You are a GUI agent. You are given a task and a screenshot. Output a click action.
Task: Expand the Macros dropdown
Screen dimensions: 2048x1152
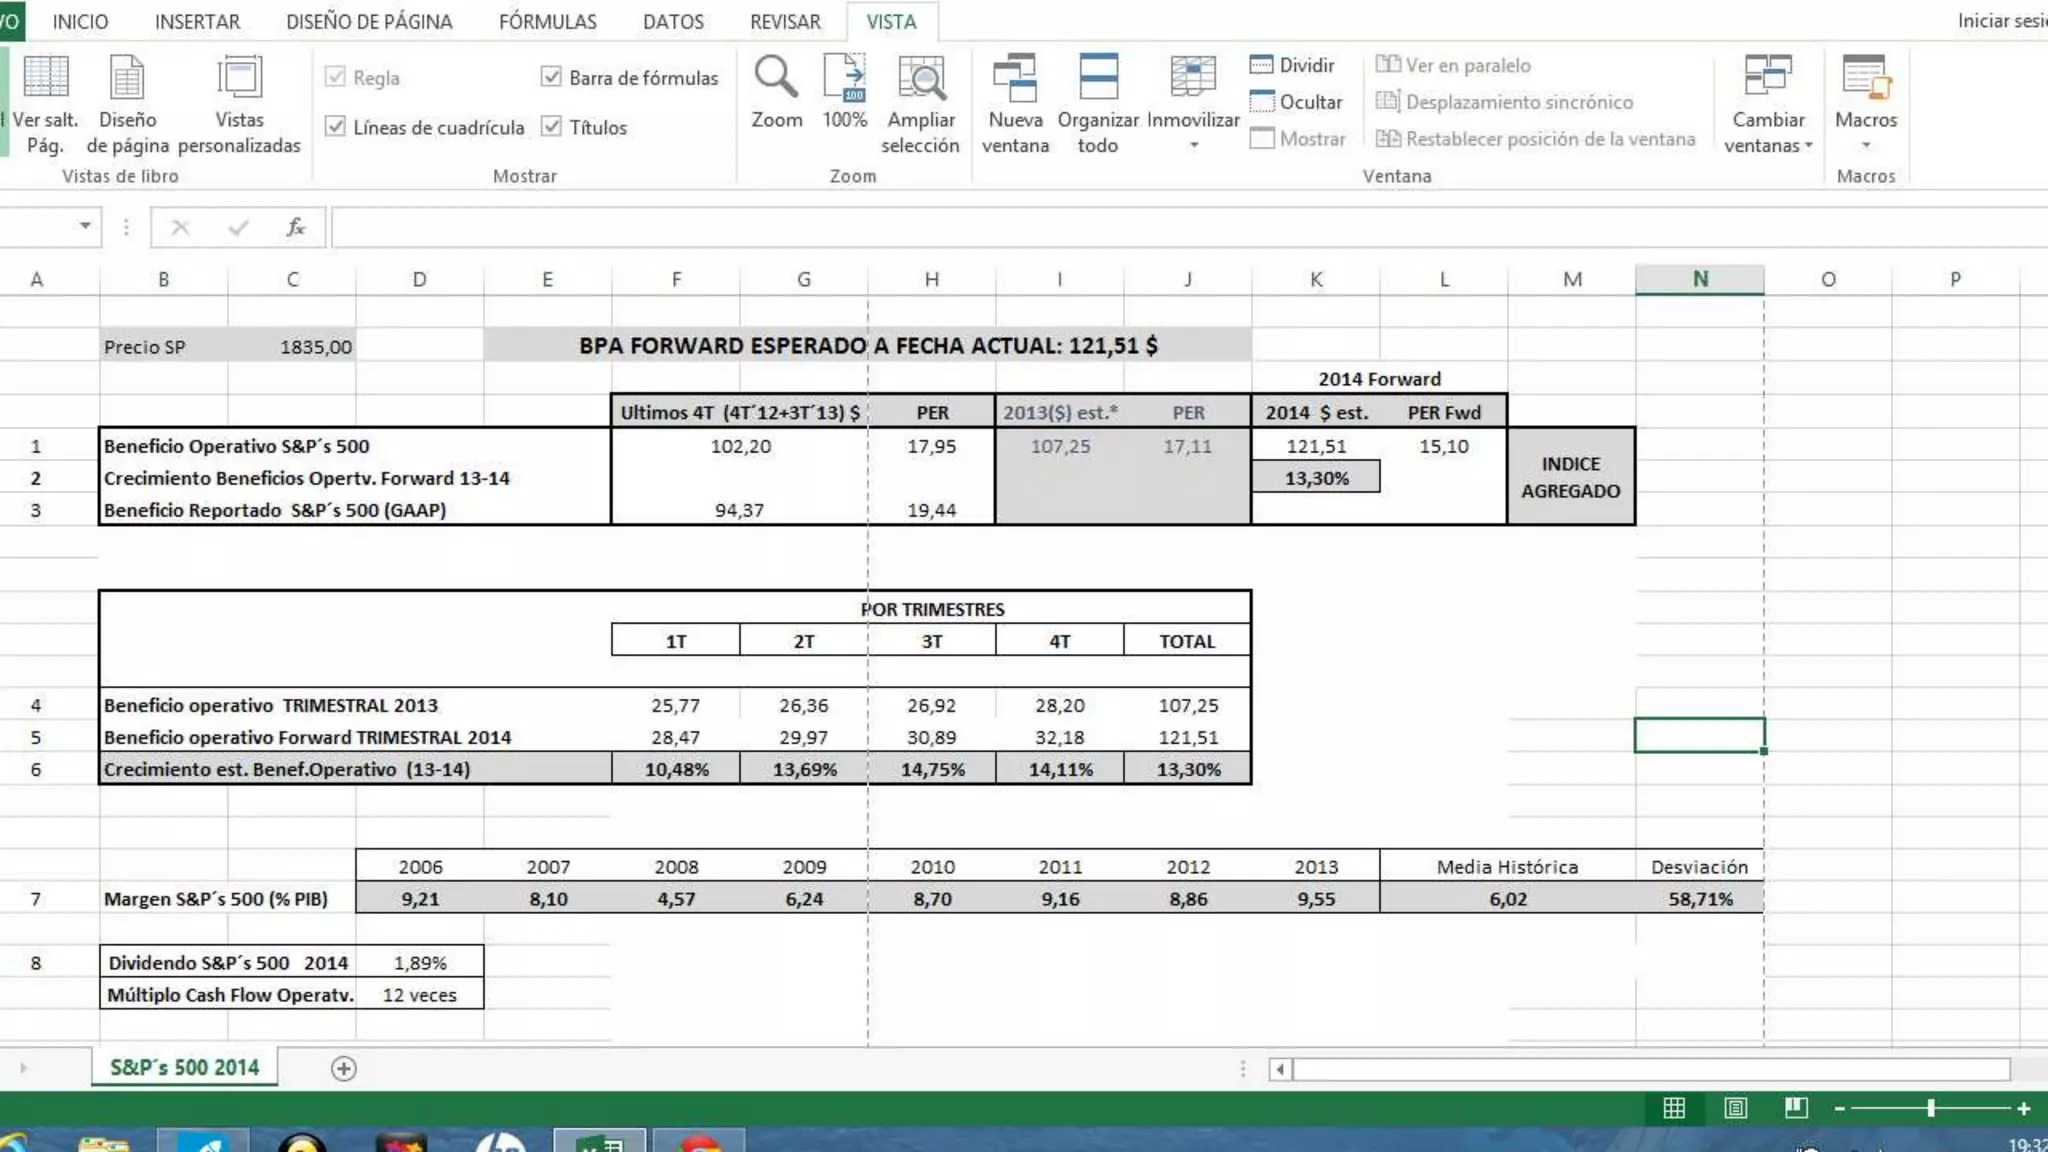click(x=1865, y=146)
